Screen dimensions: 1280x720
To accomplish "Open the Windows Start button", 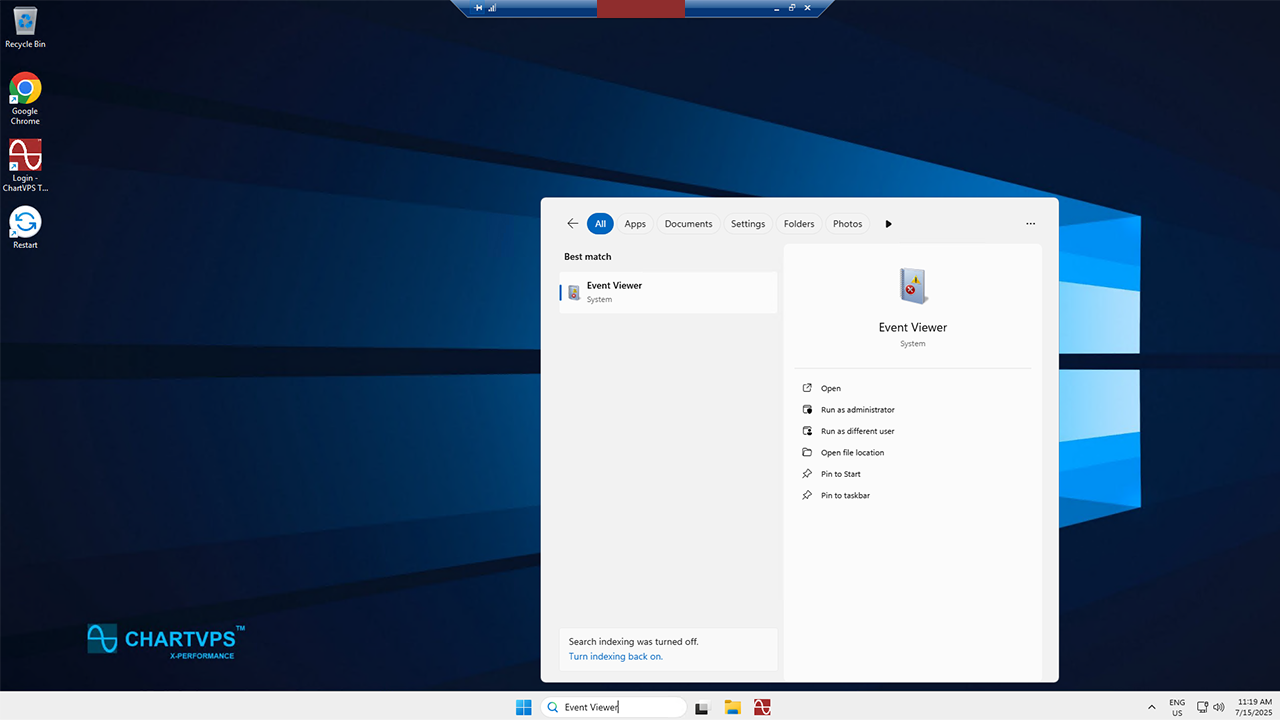I will [524, 707].
